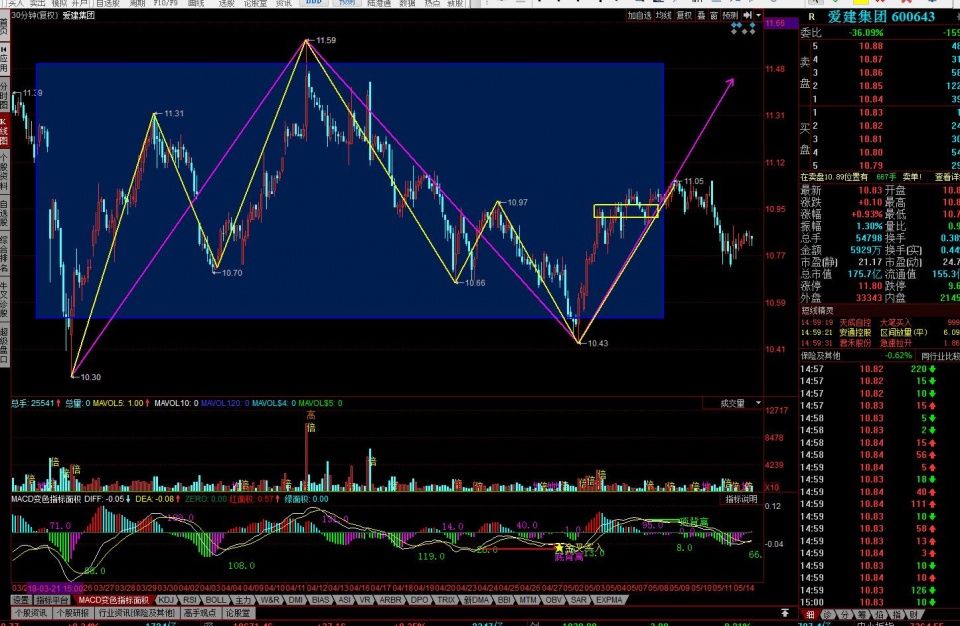Open the 个股资讯 stock news tab
The width and height of the screenshot is (960, 626).
30,613
